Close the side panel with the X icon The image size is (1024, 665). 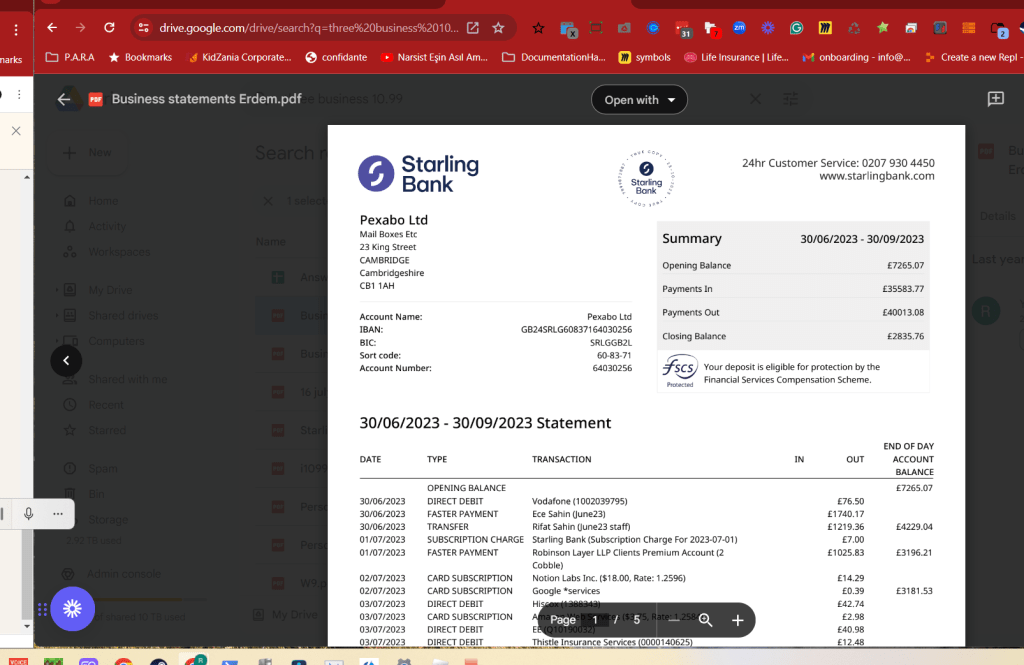[16, 131]
